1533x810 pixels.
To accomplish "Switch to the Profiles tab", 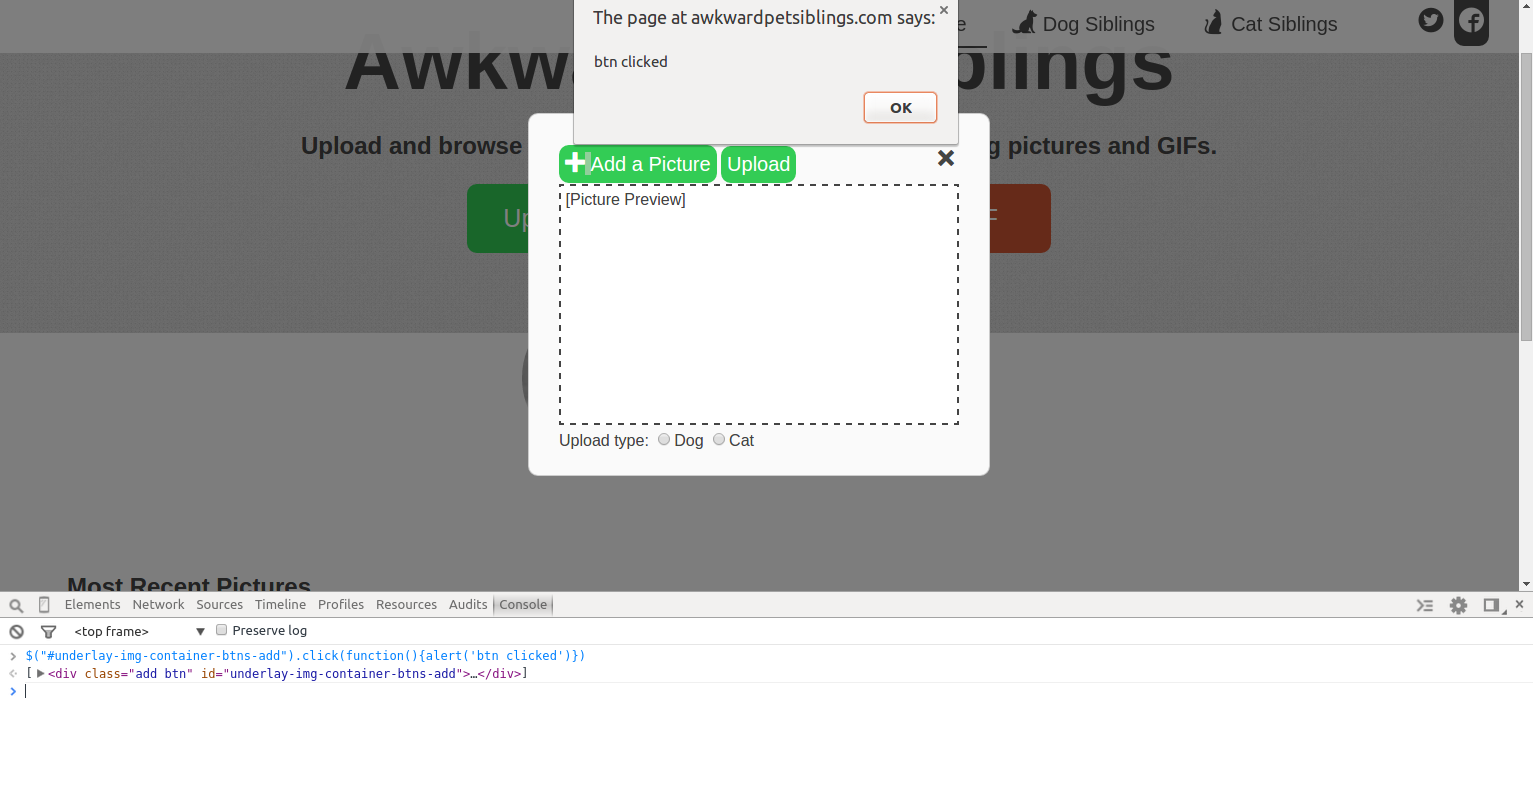I will (x=341, y=604).
